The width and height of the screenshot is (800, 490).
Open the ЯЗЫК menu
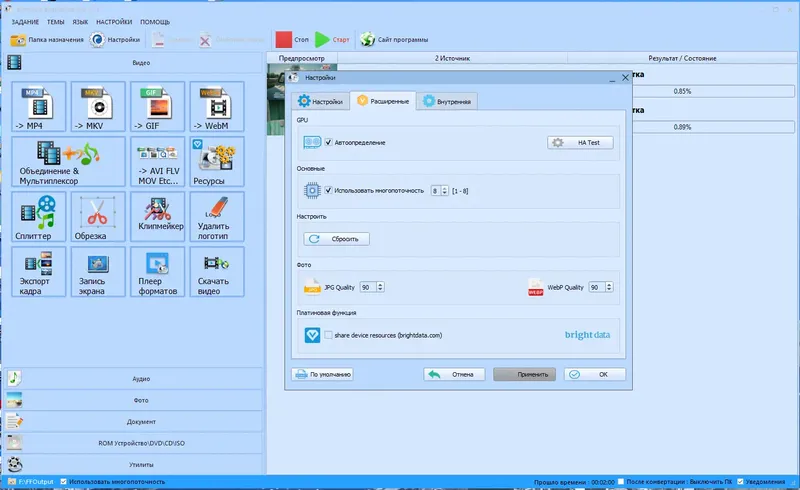(x=80, y=22)
